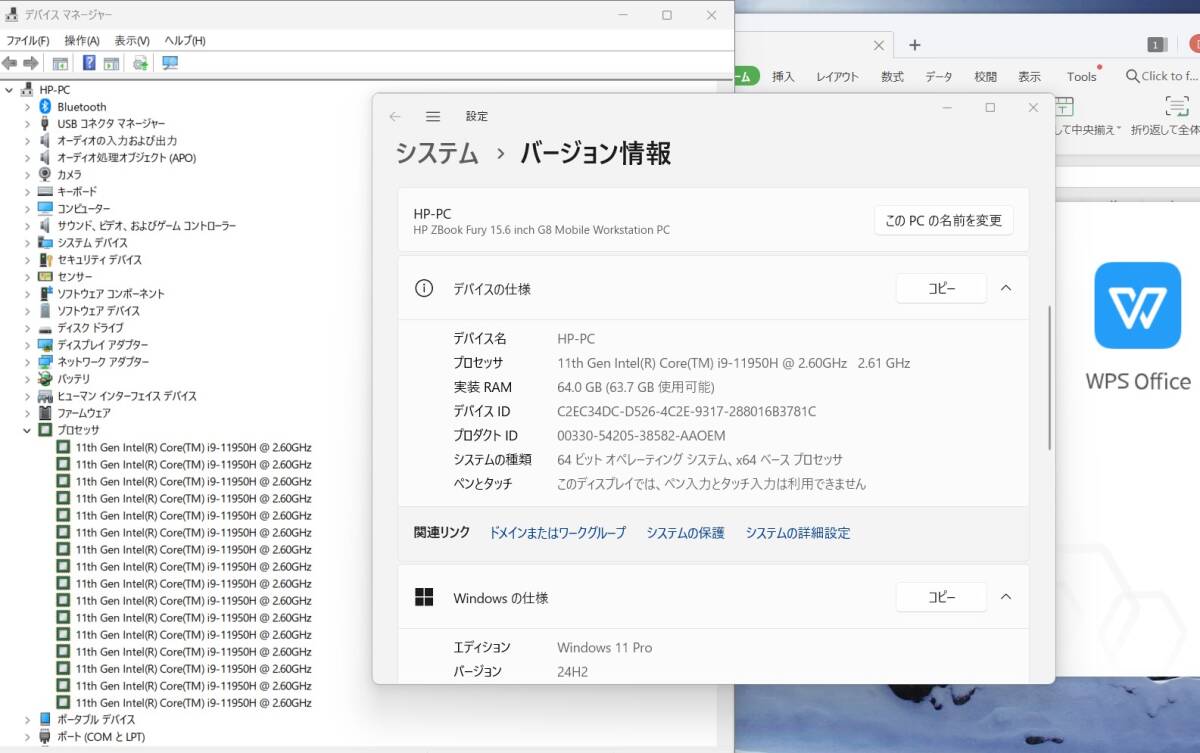Click the ディスク ドライブ icon
Screen dimensions: 1200x753
(x=45, y=327)
